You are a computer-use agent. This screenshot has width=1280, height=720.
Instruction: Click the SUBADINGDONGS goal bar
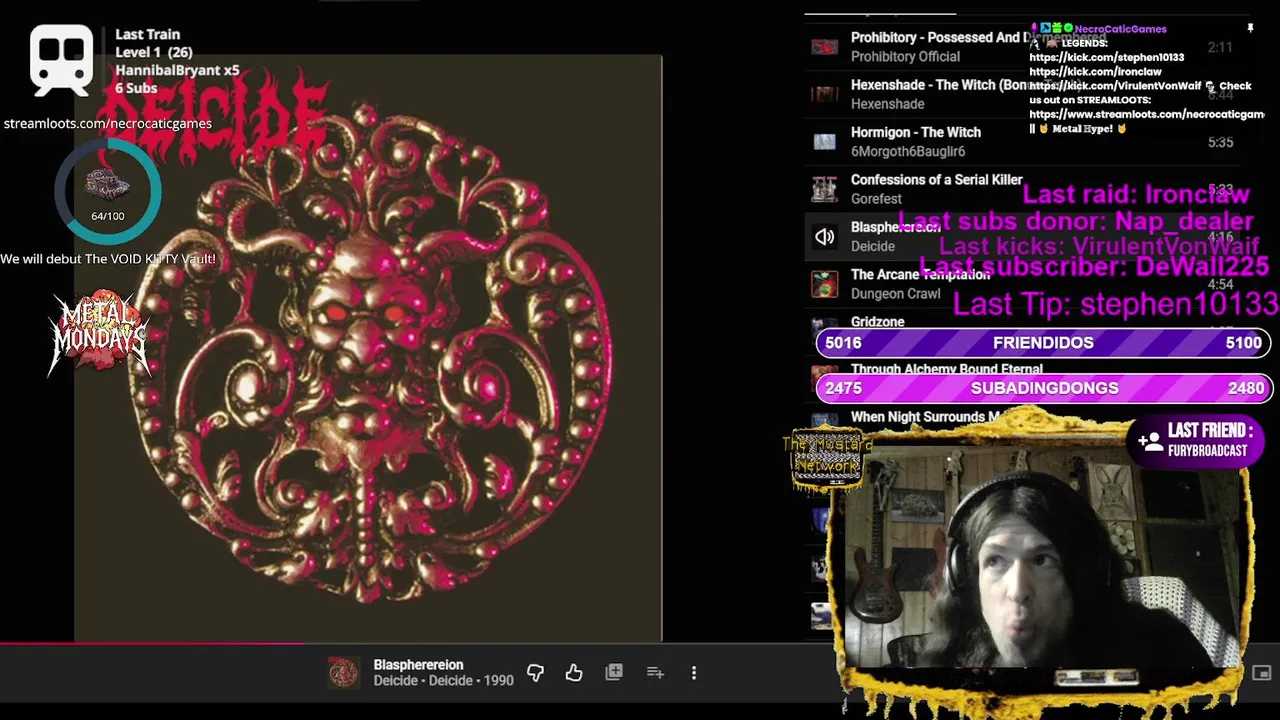tap(1043, 388)
